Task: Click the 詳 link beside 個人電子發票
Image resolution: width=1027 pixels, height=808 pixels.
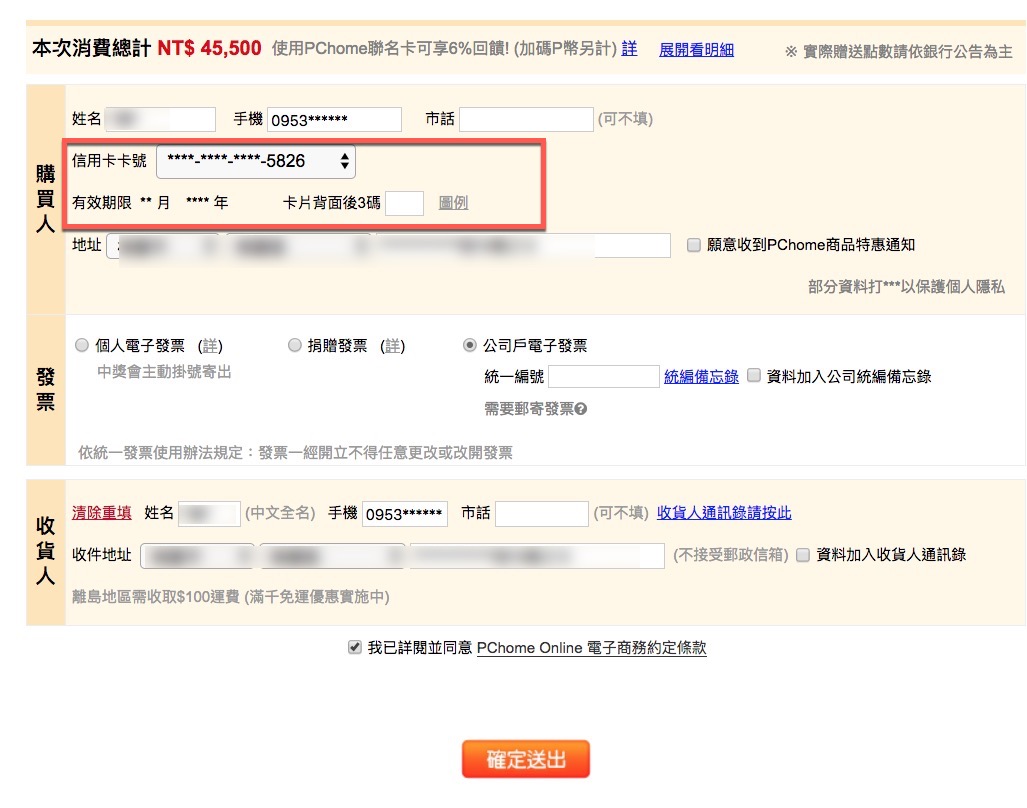Action: click(x=210, y=346)
